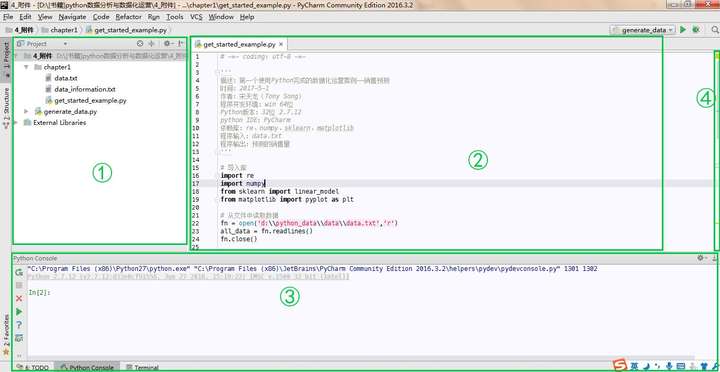Collapse the chapter1 folder
Image resolution: width=720 pixels, height=372 pixels.
click(26, 67)
